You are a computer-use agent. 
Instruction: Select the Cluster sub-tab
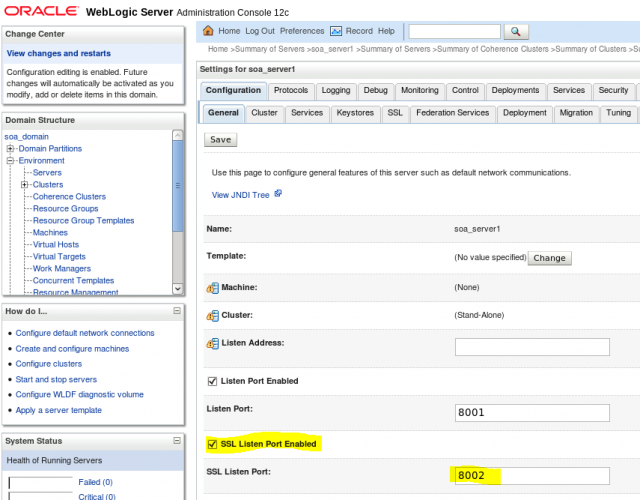click(264, 113)
